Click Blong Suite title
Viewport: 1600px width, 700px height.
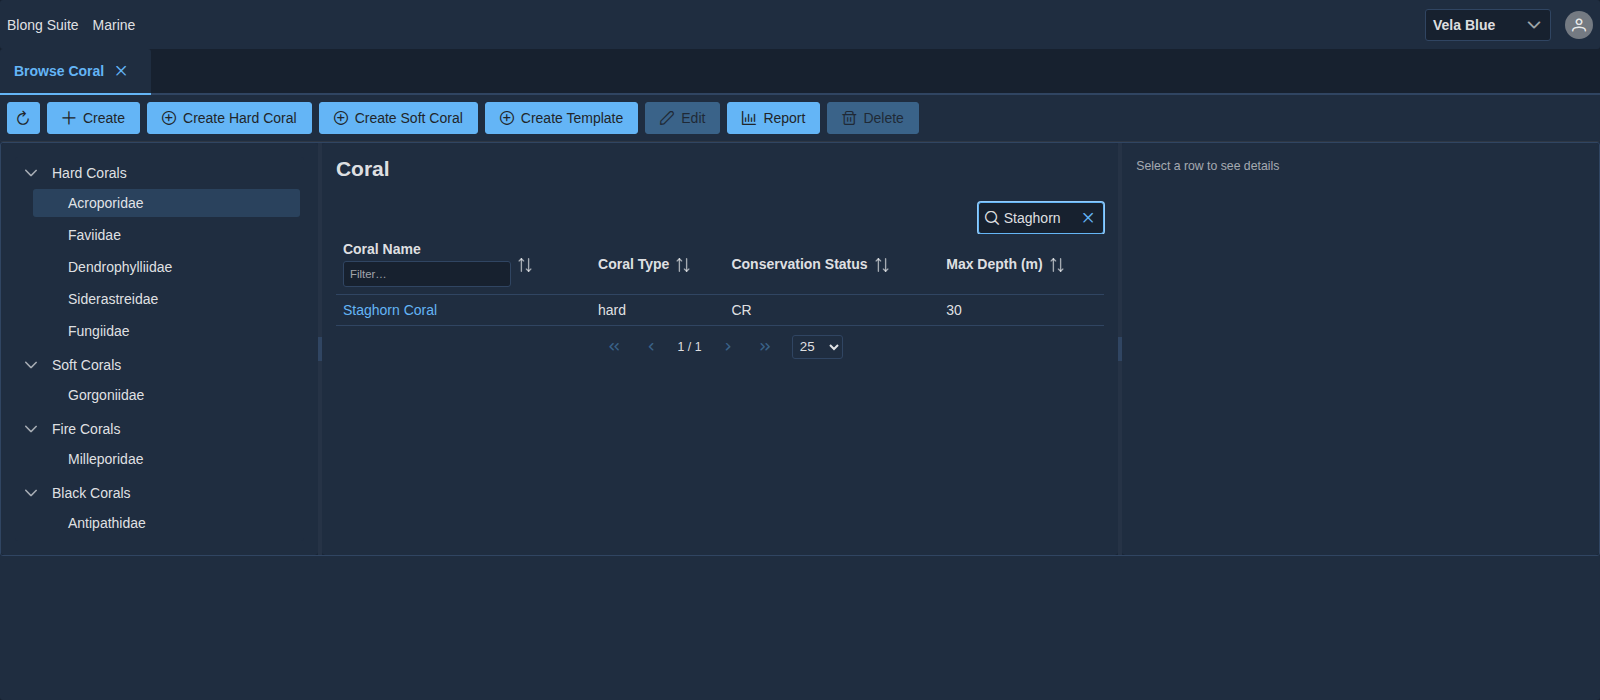(43, 25)
